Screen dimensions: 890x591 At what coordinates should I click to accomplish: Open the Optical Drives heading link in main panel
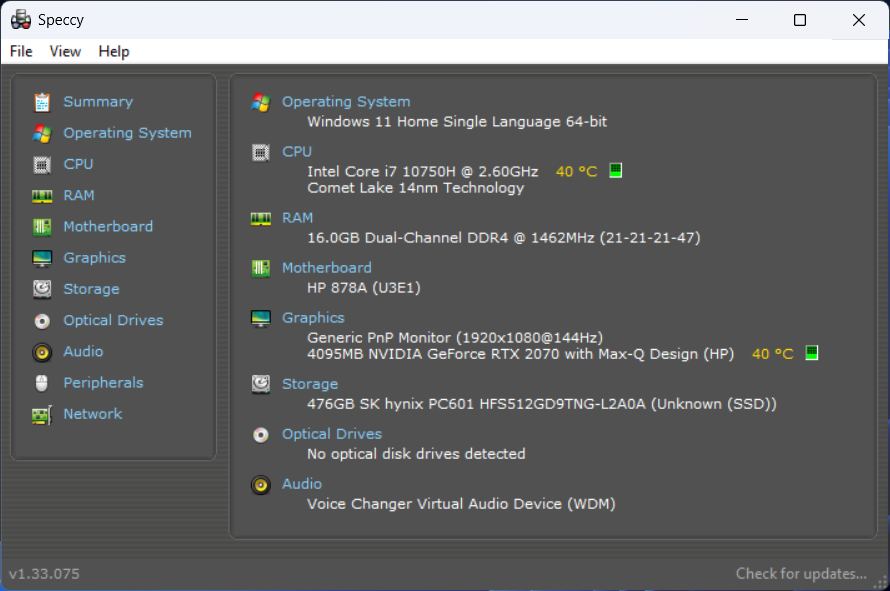pyautogui.click(x=332, y=434)
